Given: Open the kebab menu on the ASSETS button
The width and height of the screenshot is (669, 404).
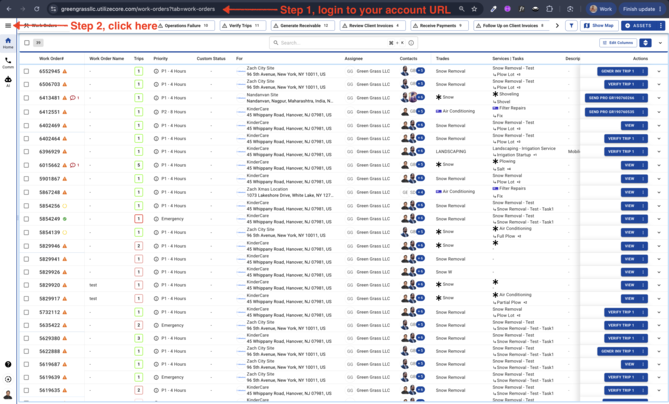Looking at the screenshot, I should tap(660, 26).
